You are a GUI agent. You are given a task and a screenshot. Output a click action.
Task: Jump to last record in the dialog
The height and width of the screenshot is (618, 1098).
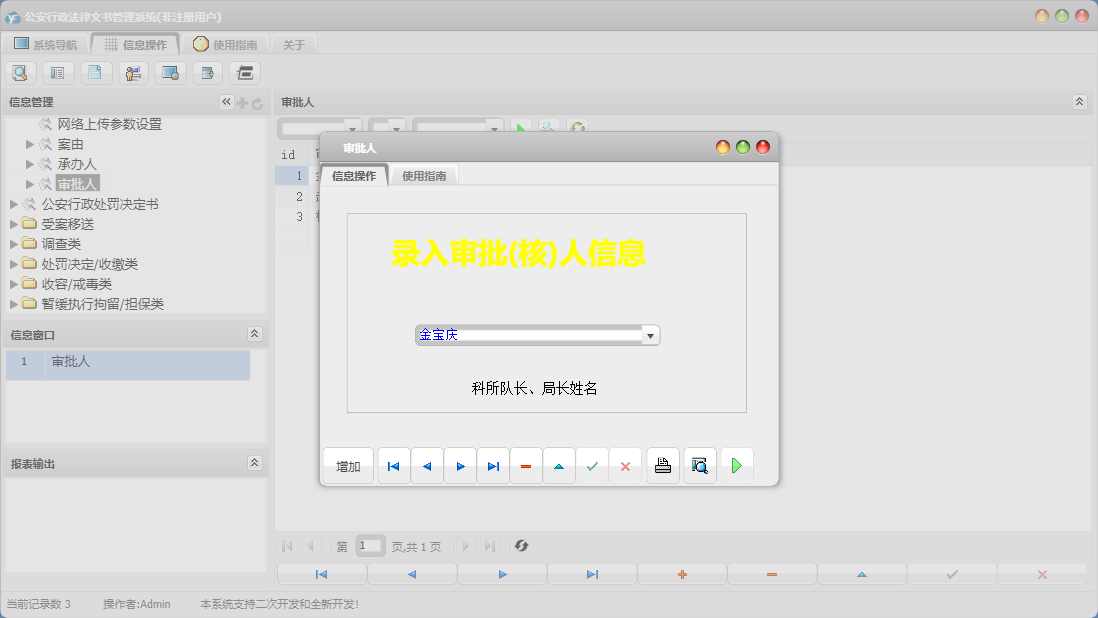(493, 465)
